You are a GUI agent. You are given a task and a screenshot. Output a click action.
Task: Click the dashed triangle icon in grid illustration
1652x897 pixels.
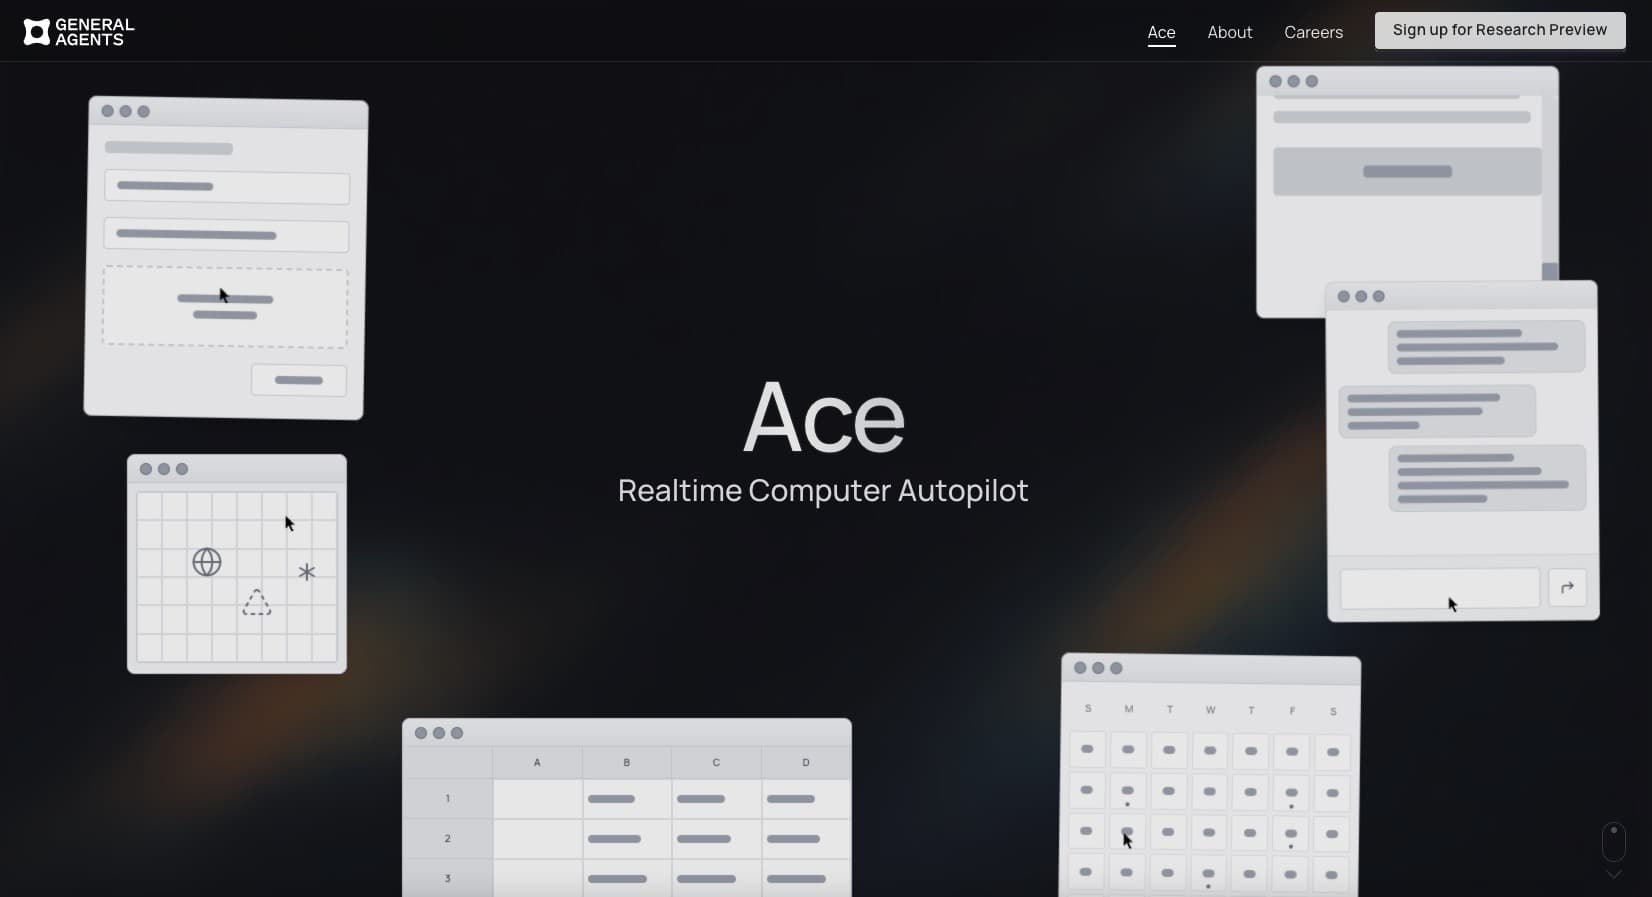pyautogui.click(x=257, y=602)
